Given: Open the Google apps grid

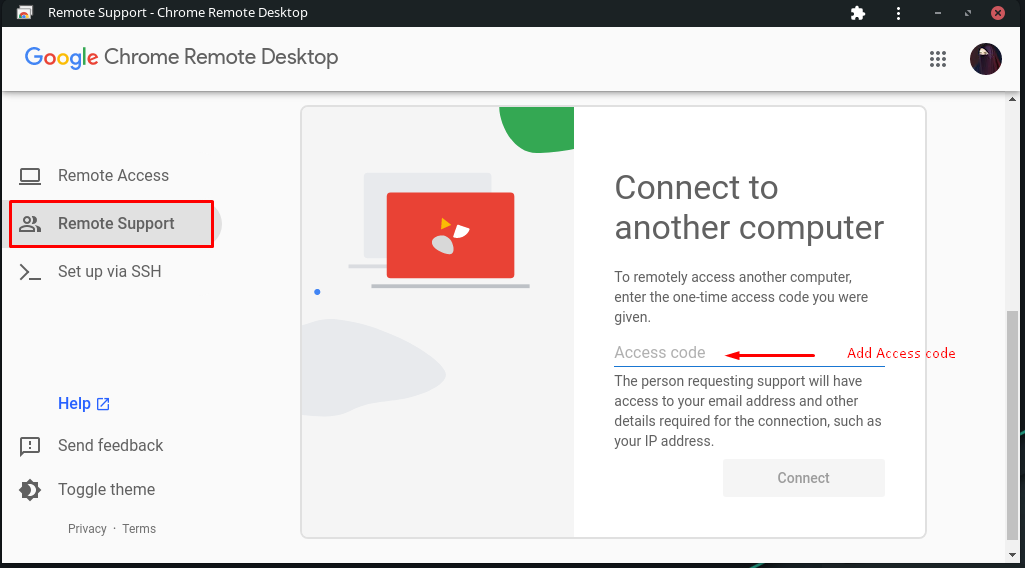Looking at the screenshot, I should (938, 59).
